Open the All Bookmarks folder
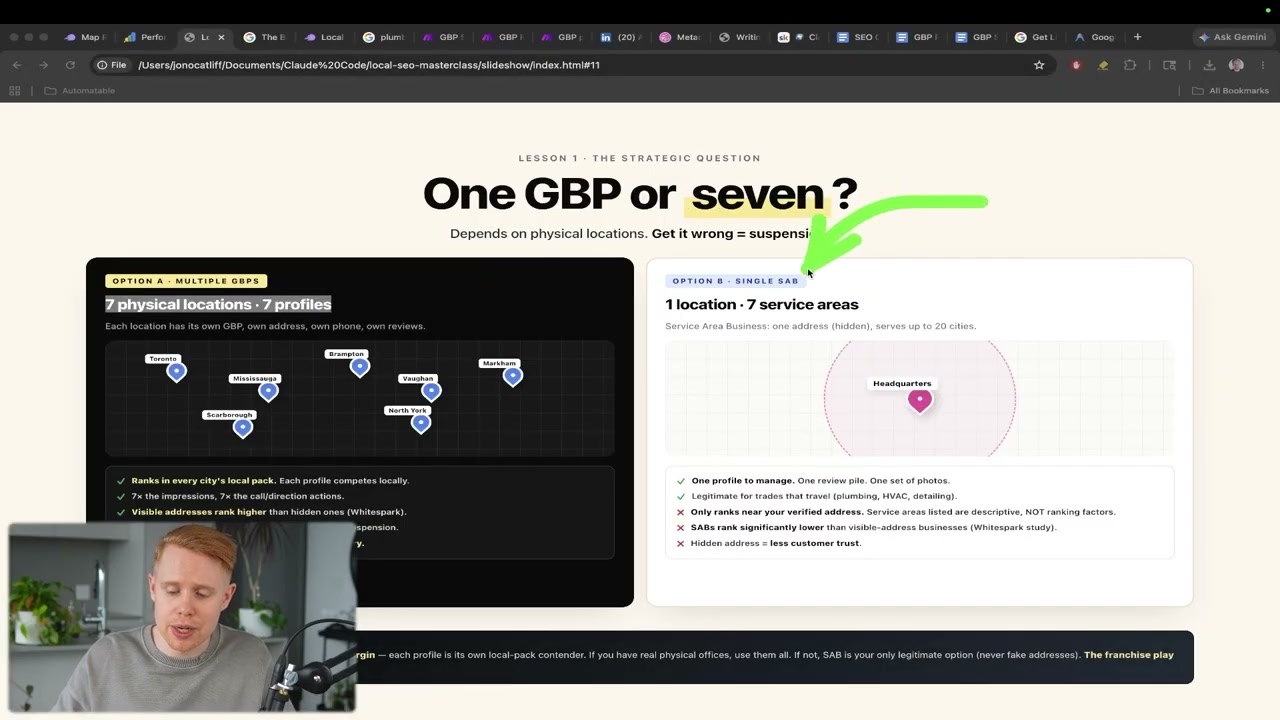Image resolution: width=1280 pixels, height=720 pixels. pos(1230,91)
